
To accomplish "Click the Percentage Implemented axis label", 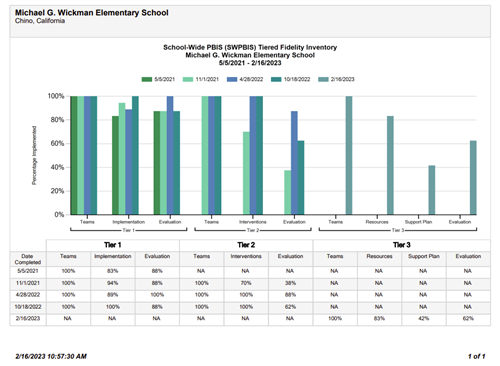I will click(34, 155).
